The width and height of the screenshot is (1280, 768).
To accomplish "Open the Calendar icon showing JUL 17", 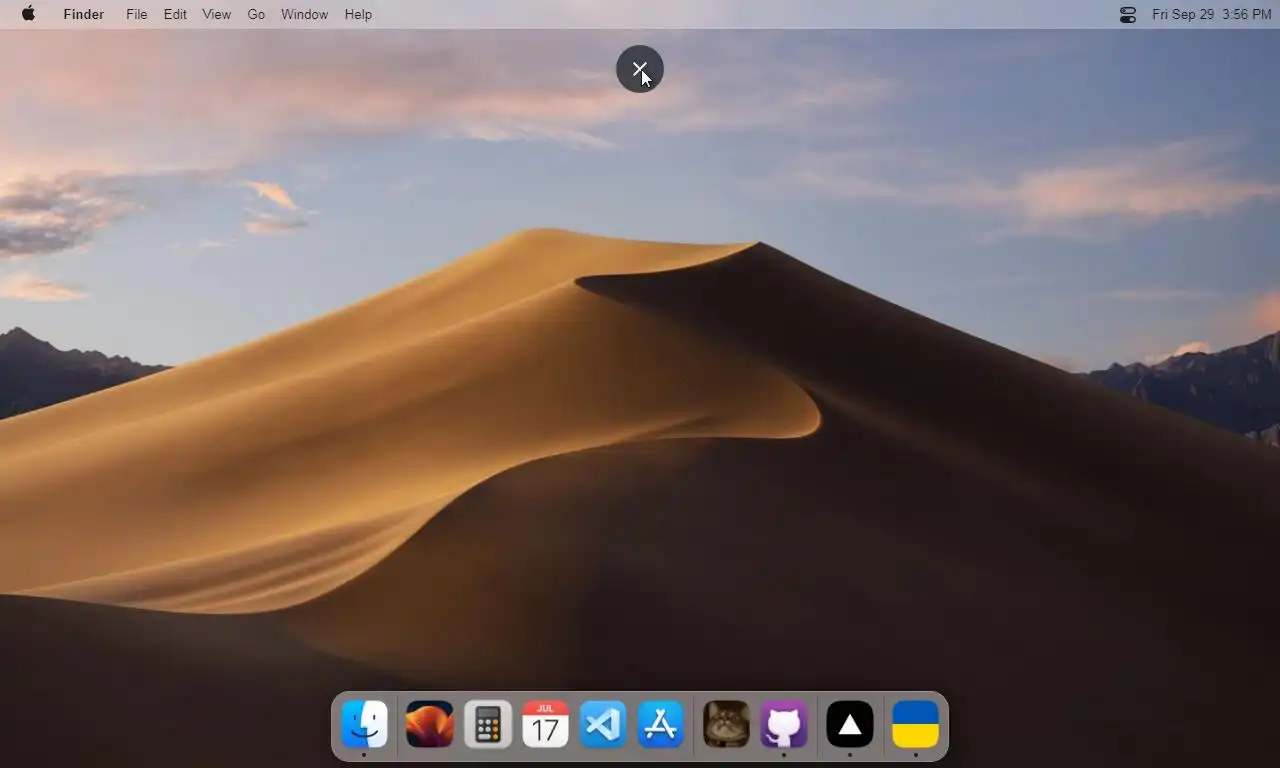I will click(x=545, y=724).
